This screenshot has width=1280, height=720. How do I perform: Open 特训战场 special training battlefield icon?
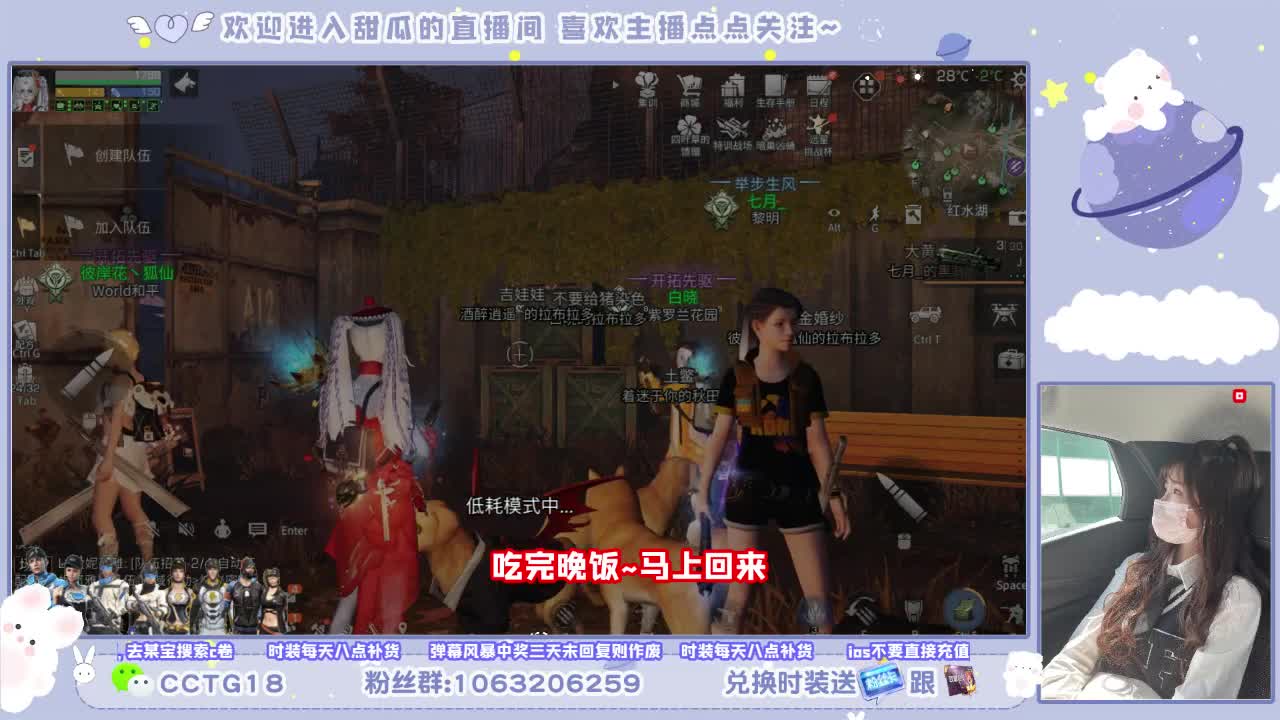pyautogui.click(x=732, y=134)
